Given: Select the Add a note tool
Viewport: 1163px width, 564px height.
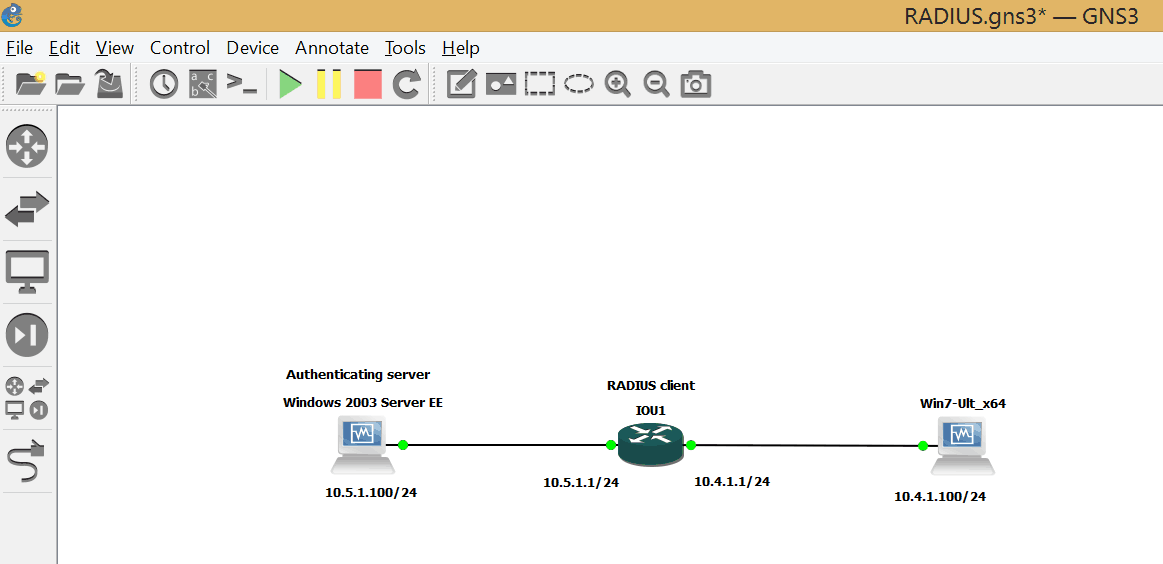Looking at the screenshot, I should pyautogui.click(x=461, y=84).
